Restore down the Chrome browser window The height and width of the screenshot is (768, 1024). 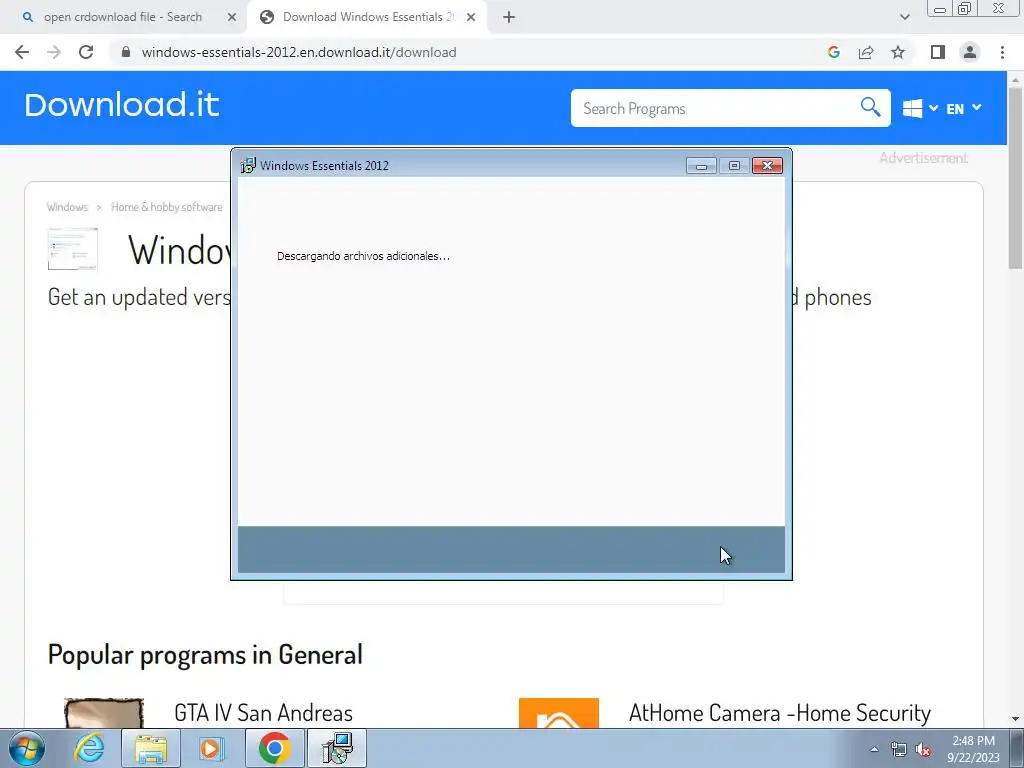[x=964, y=8]
